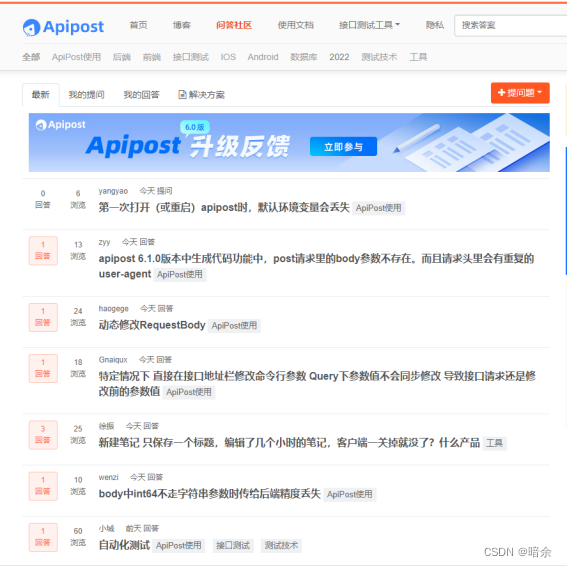Filter by 前端 category
The width and height of the screenshot is (567, 567).
coord(152,57)
